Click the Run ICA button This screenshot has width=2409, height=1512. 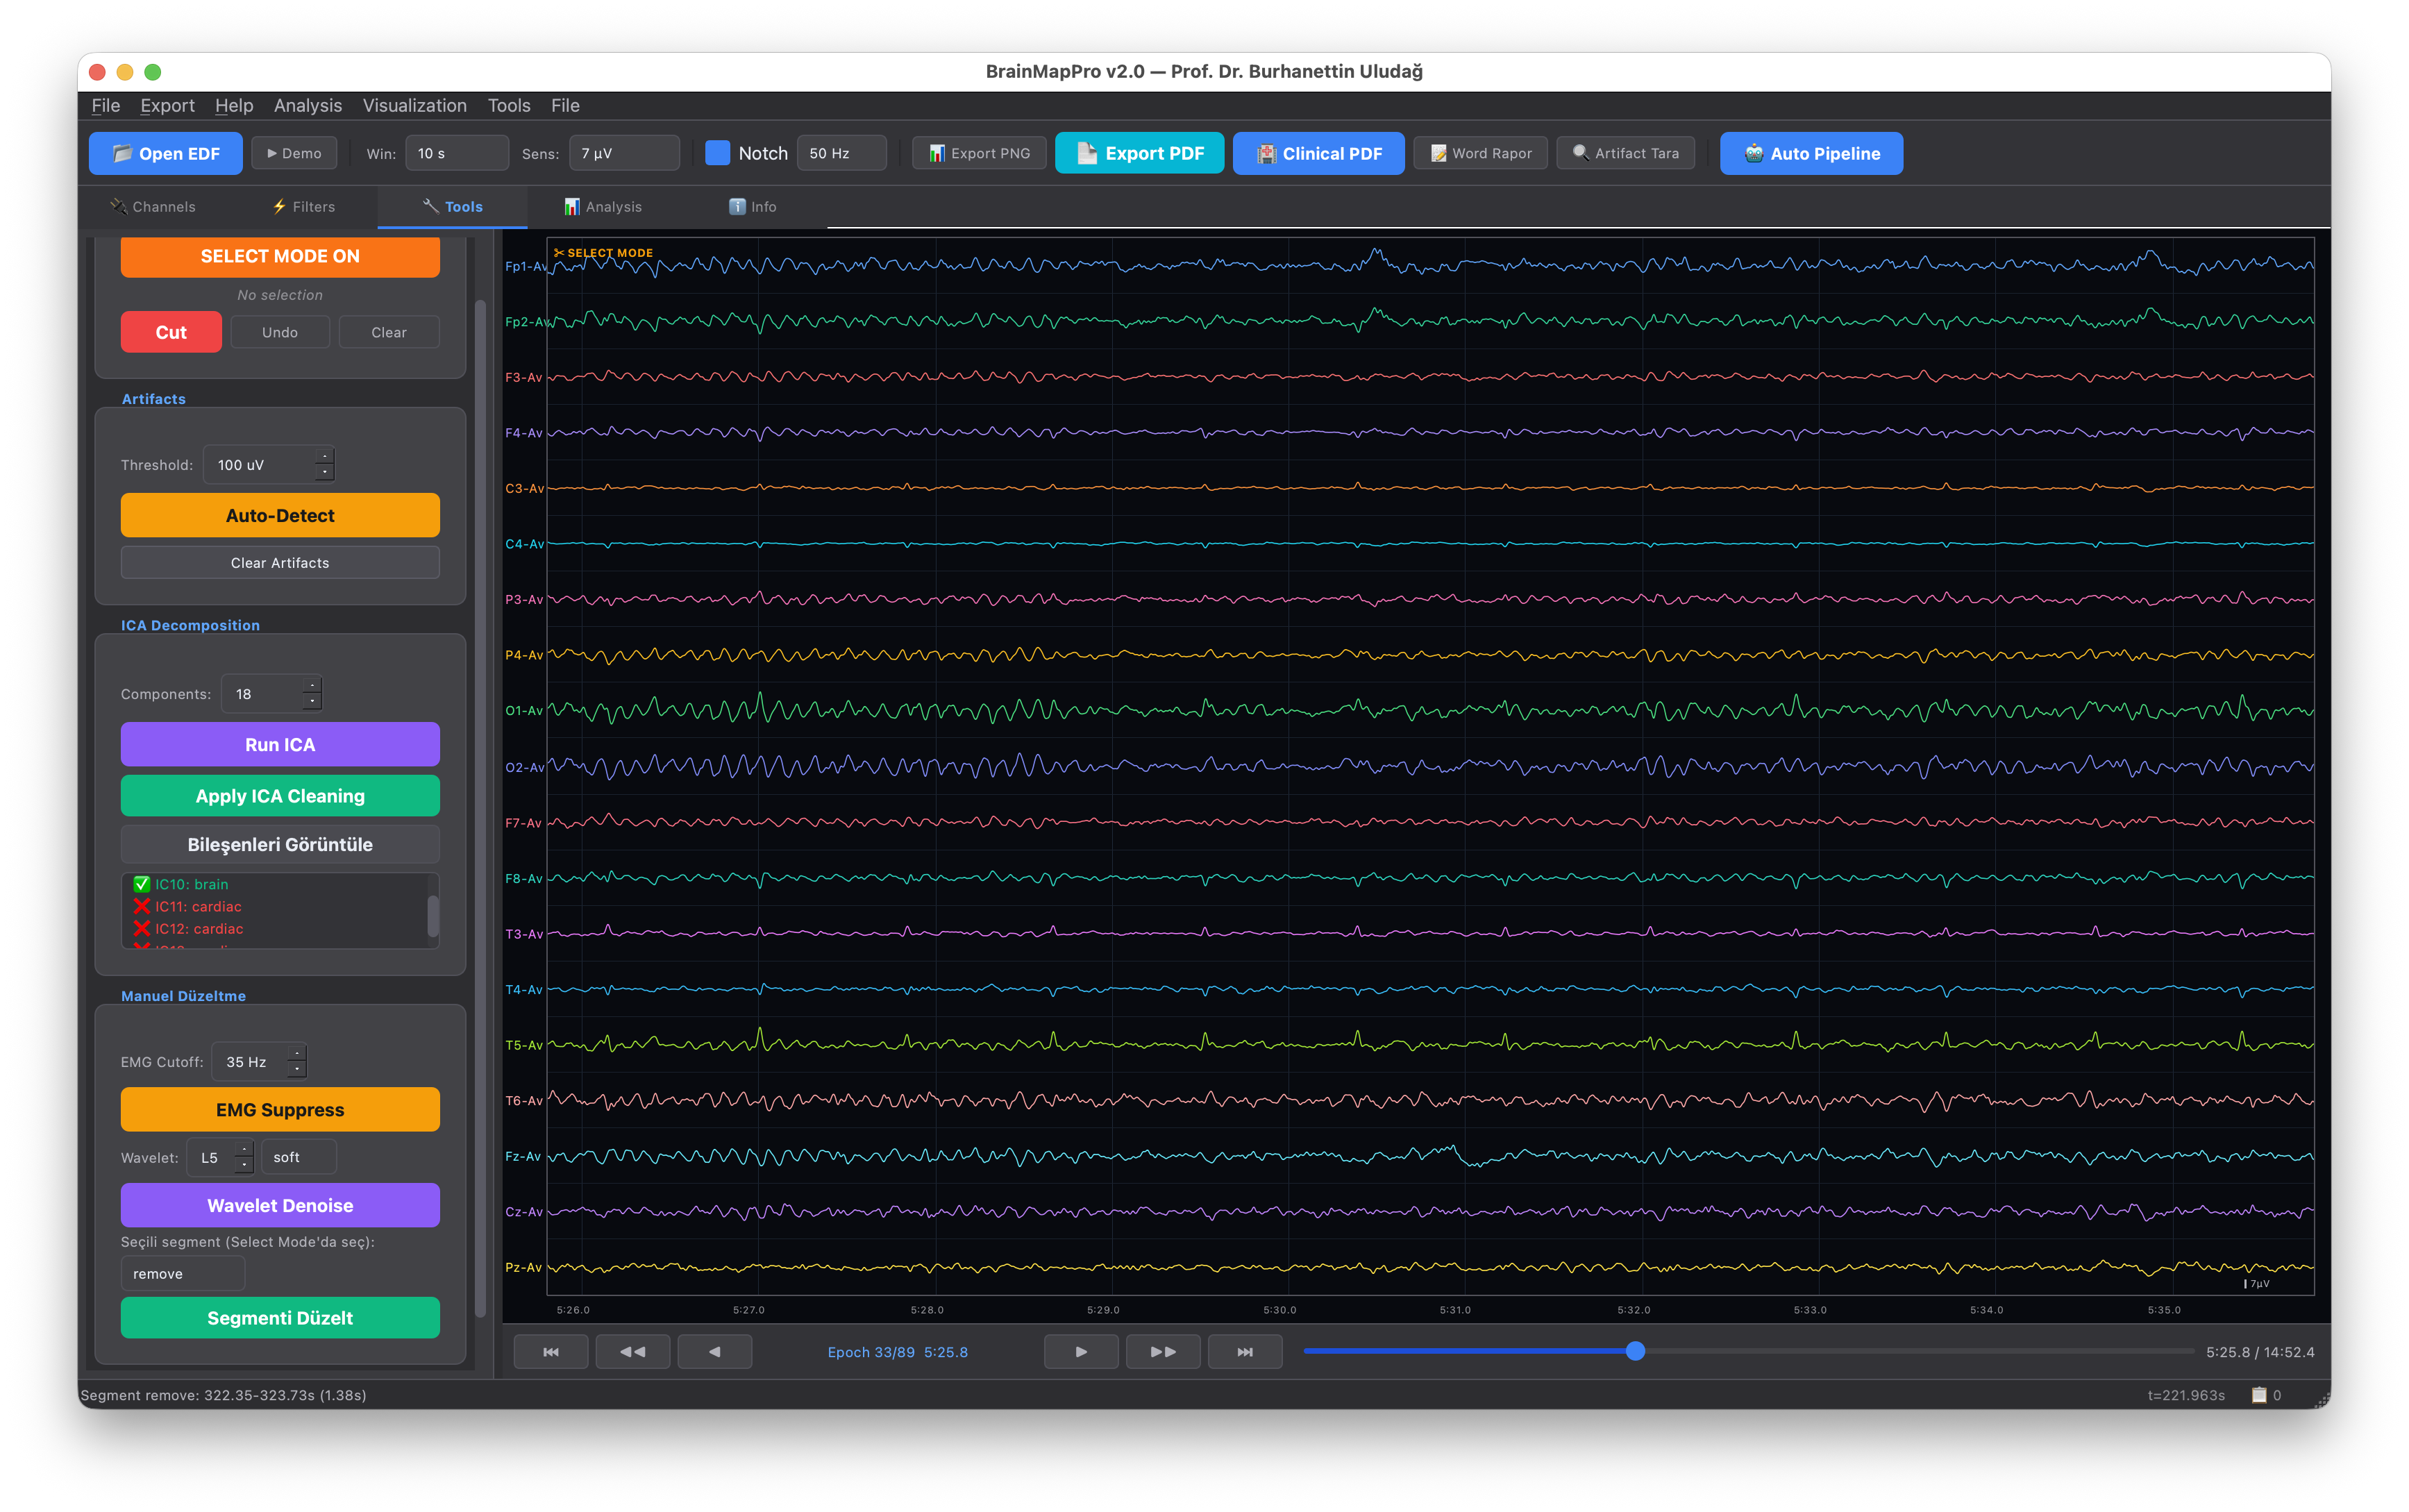(x=280, y=744)
